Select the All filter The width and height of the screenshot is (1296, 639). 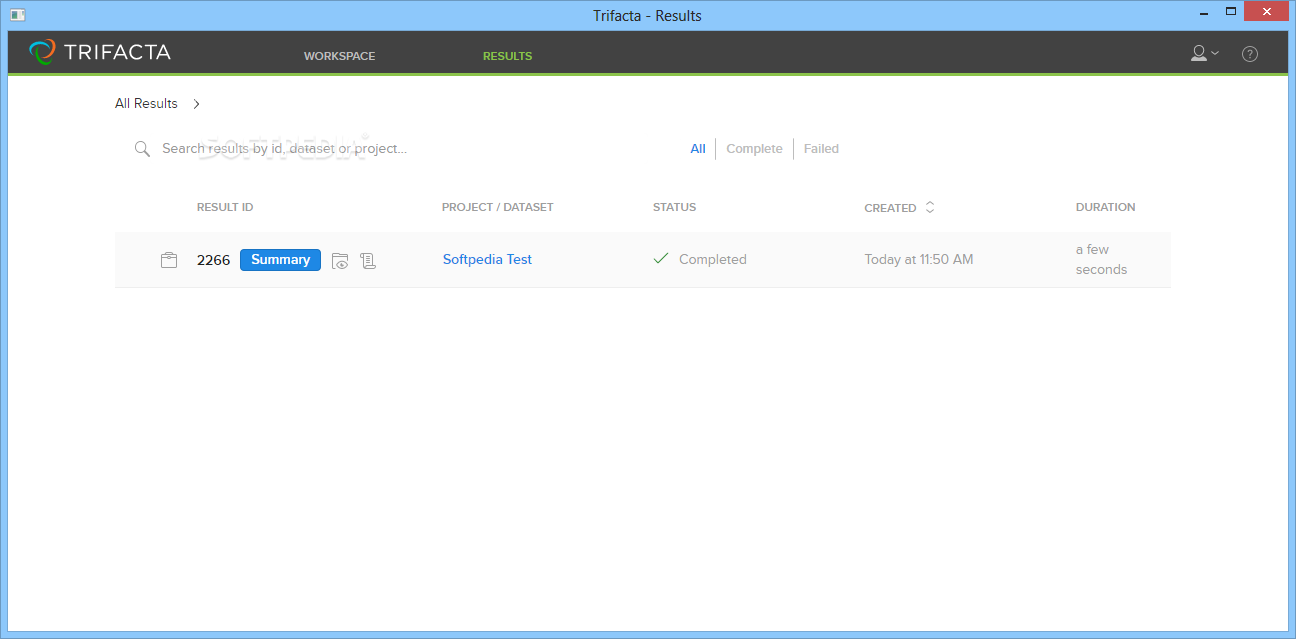(x=698, y=149)
